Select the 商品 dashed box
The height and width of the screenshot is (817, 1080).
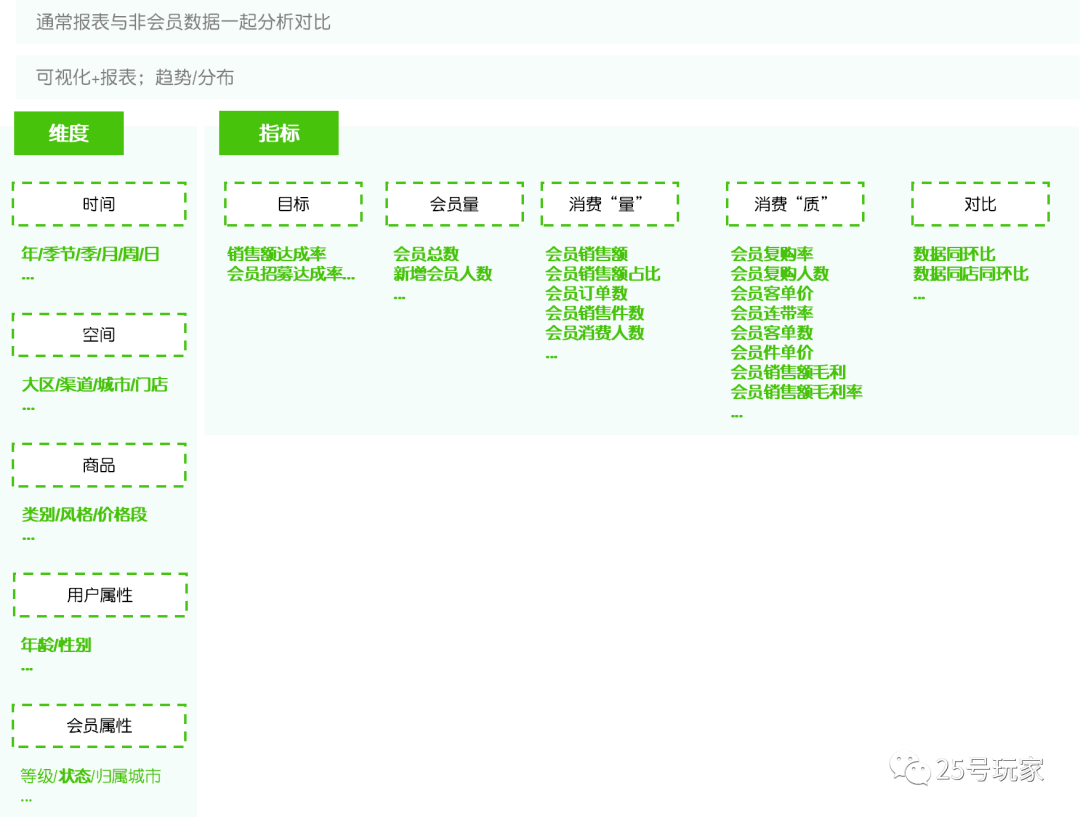coord(99,465)
